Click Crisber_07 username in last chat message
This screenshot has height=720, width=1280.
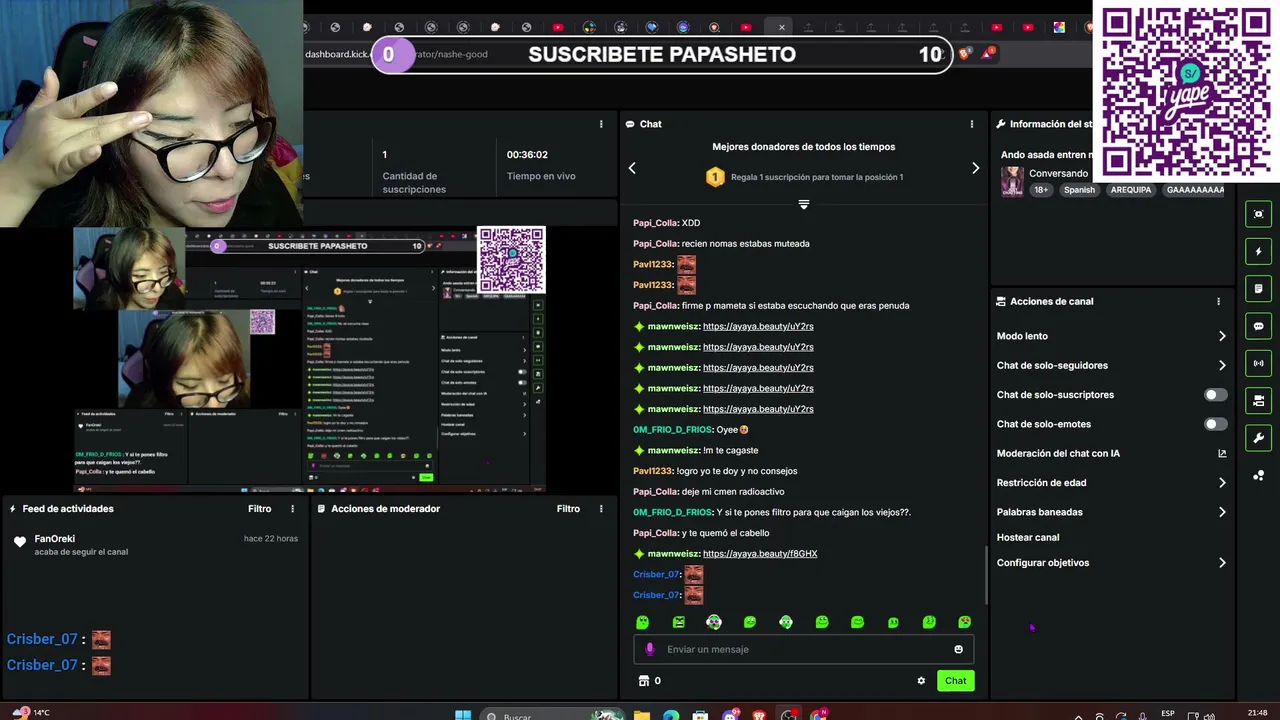tap(656, 595)
